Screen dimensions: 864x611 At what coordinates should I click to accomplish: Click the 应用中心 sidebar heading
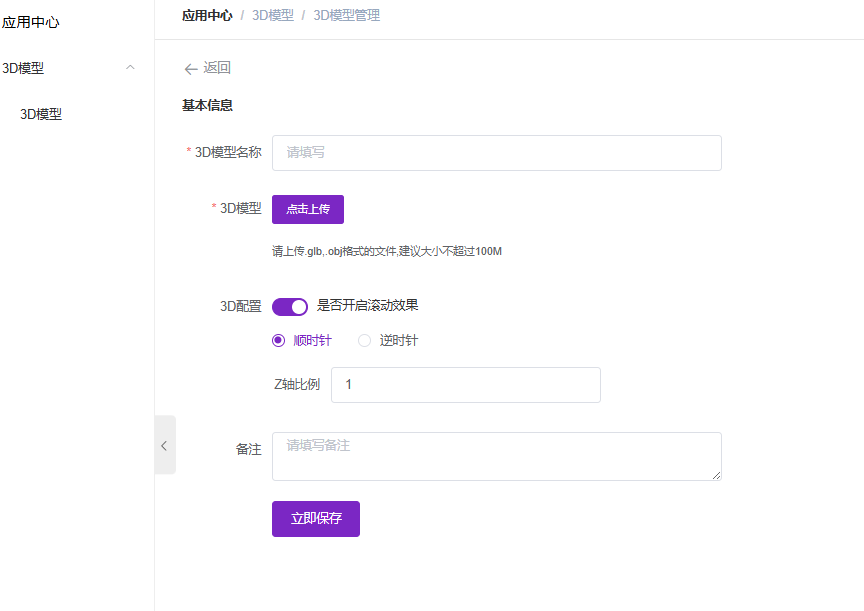(31, 21)
